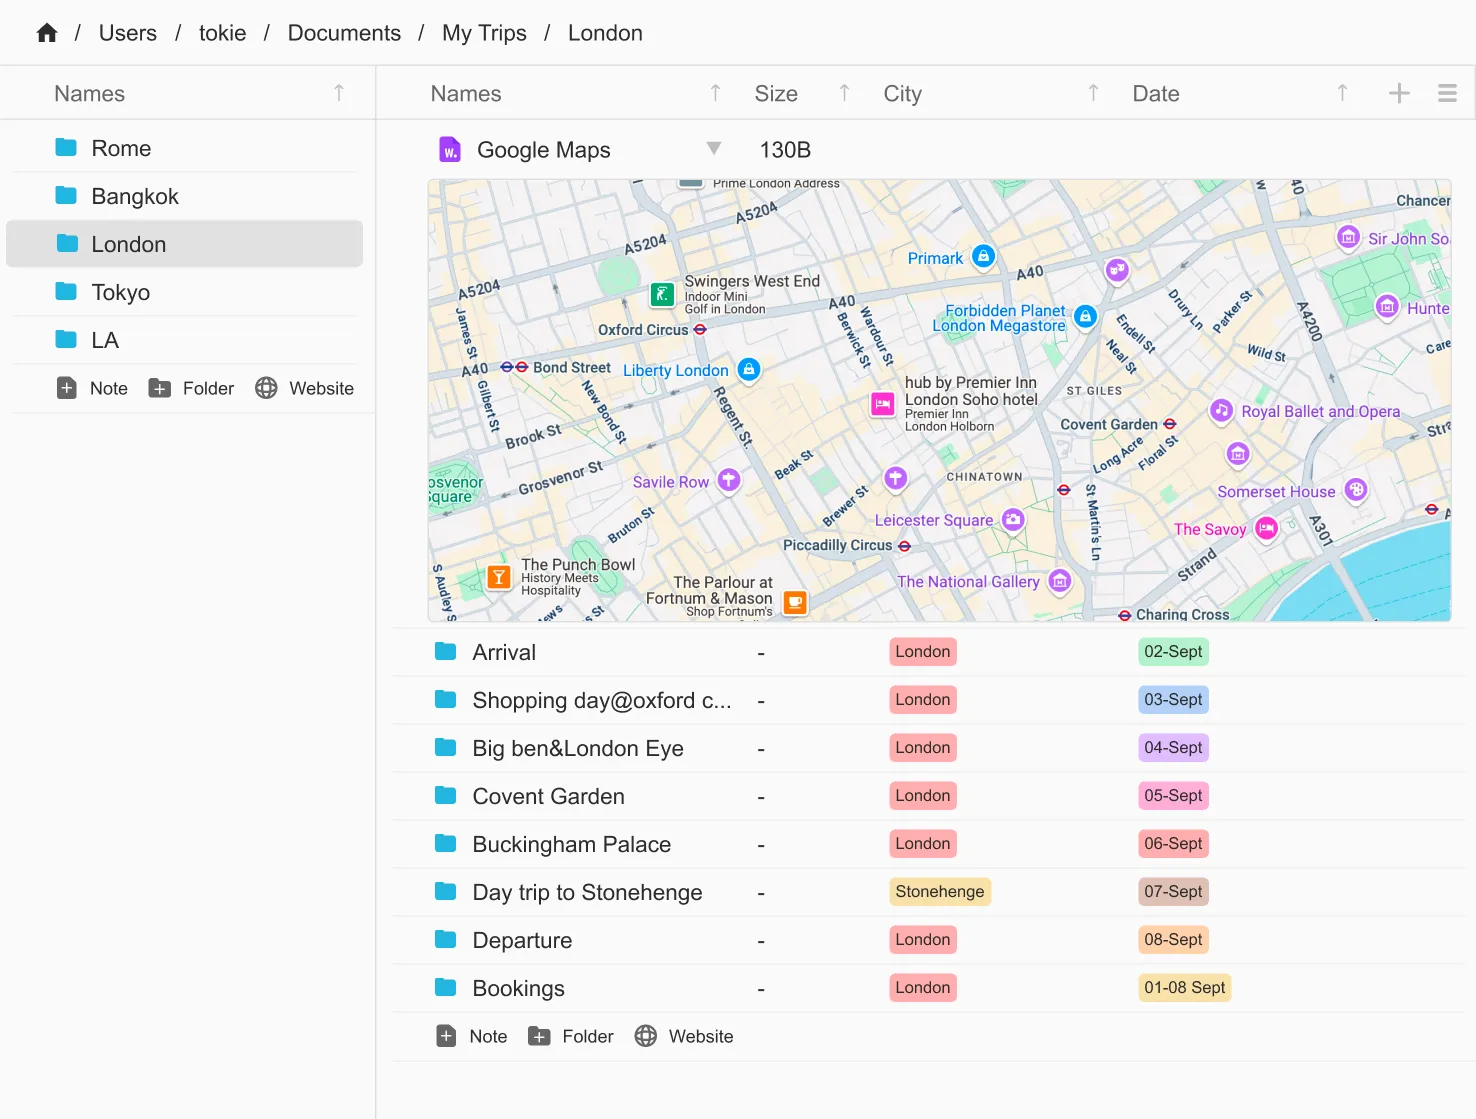Click the plus icon to add column
1476x1119 pixels.
(1399, 93)
